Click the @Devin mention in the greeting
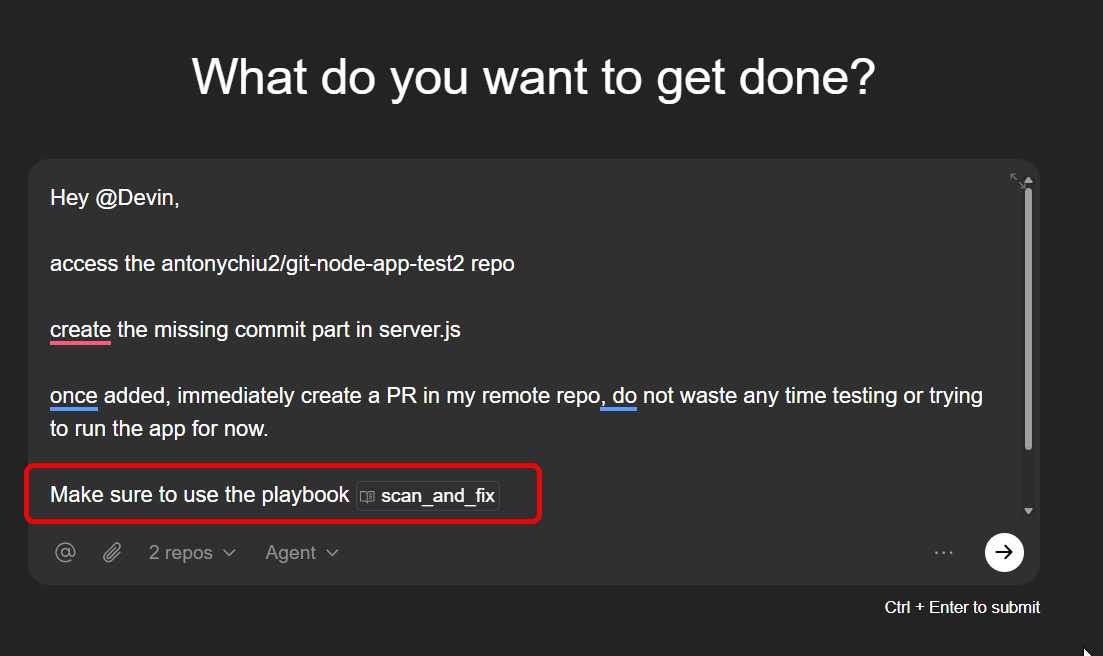Image resolution: width=1103 pixels, height=656 pixels. pyautogui.click(x=137, y=198)
